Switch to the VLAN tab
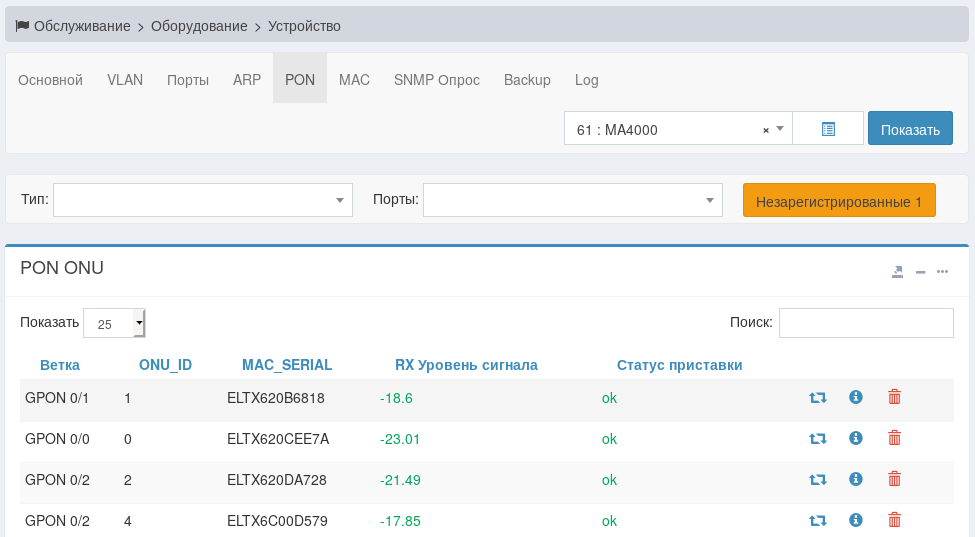 point(125,80)
